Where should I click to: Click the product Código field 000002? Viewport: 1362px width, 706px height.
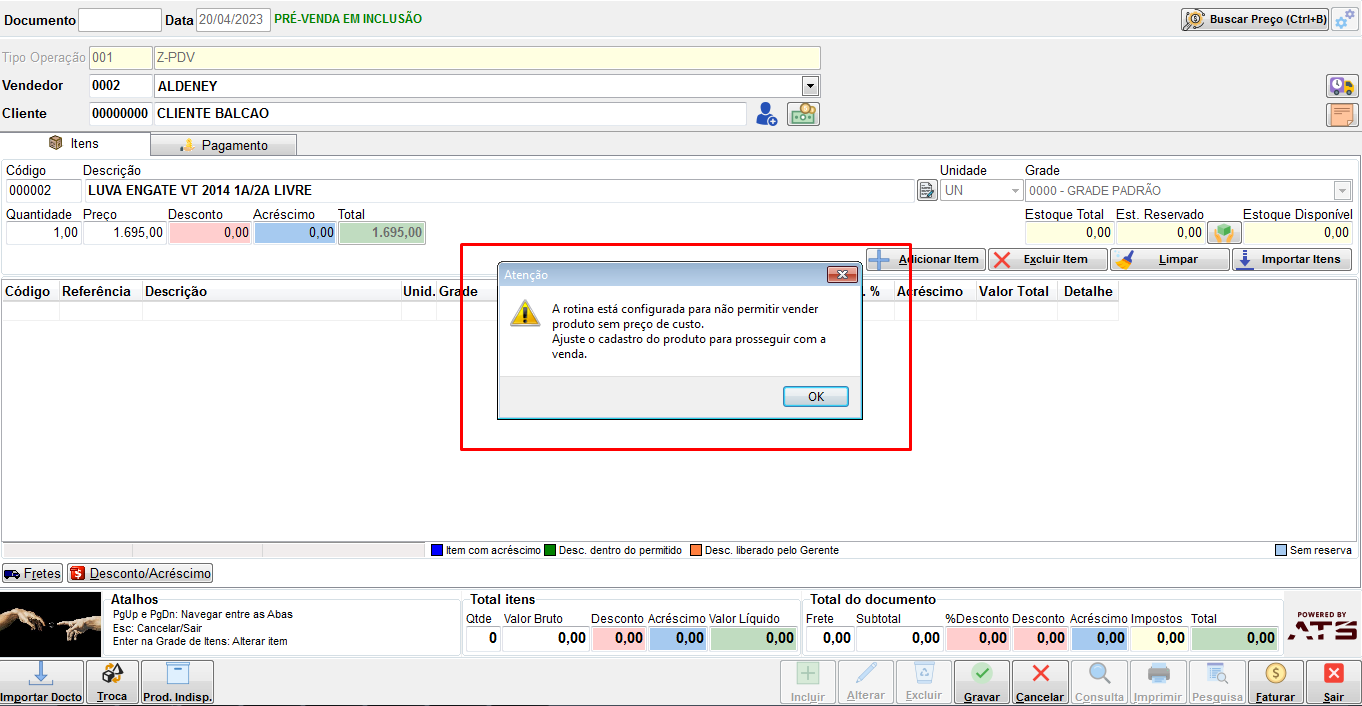[x=43, y=190]
